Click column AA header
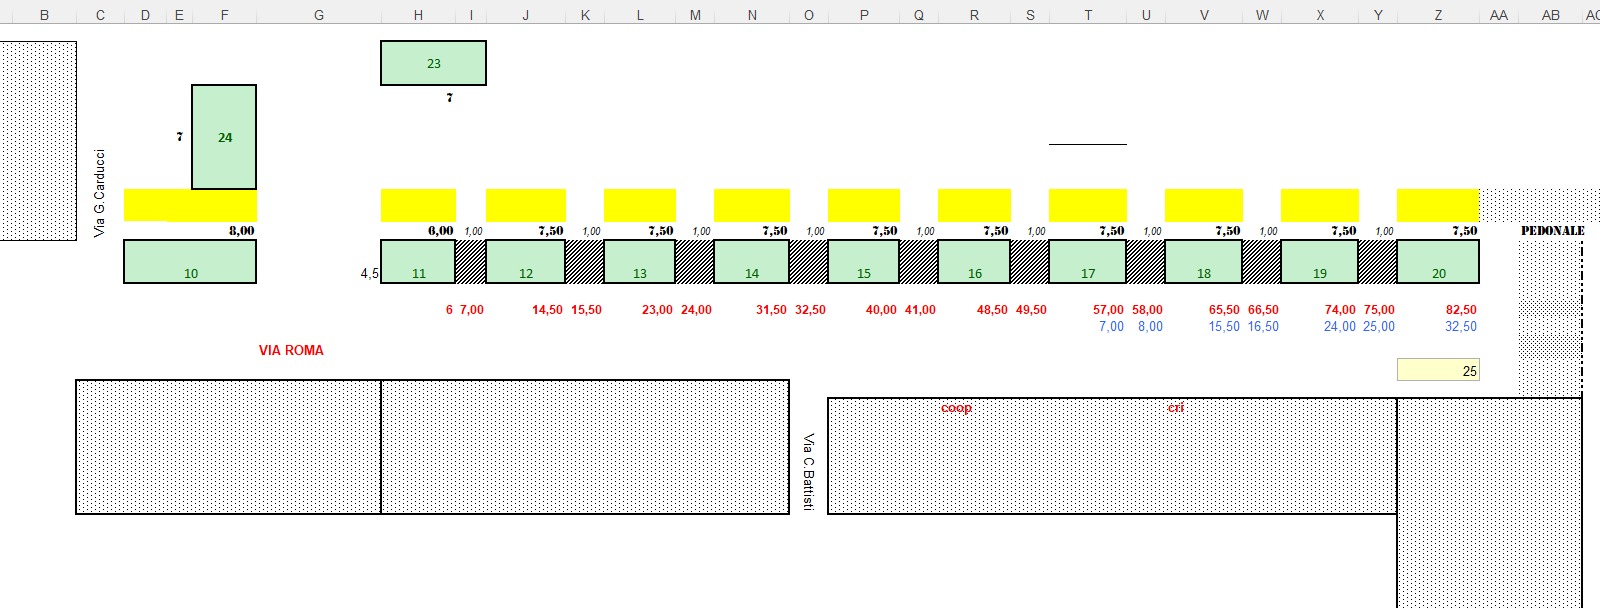The width and height of the screenshot is (1600, 608). point(1498,15)
